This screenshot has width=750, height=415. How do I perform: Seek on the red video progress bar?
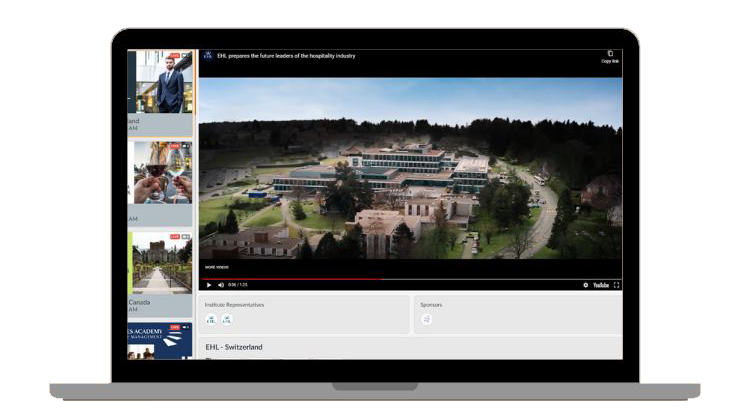(x=410, y=278)
